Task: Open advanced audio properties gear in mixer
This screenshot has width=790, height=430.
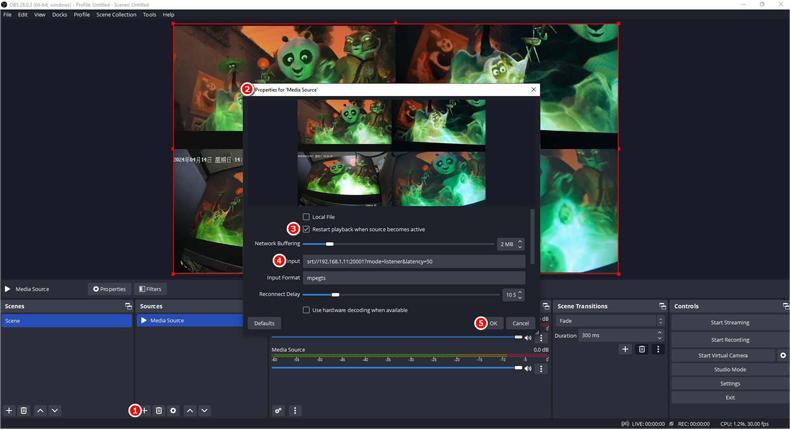Action: (279, 411)
